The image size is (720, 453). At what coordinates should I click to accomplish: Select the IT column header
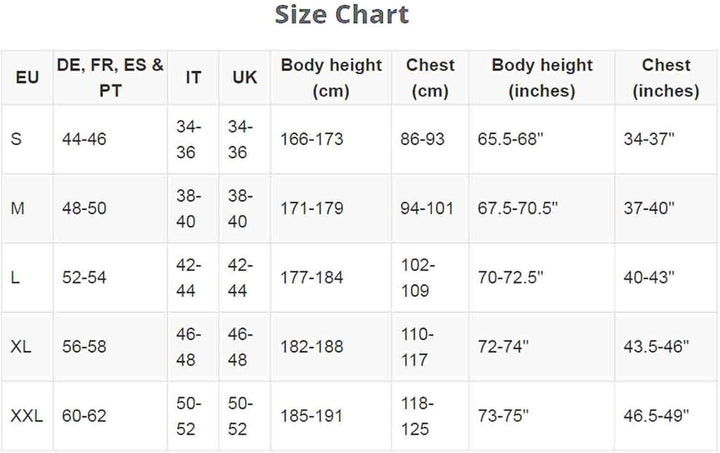(x=194, y=77)
